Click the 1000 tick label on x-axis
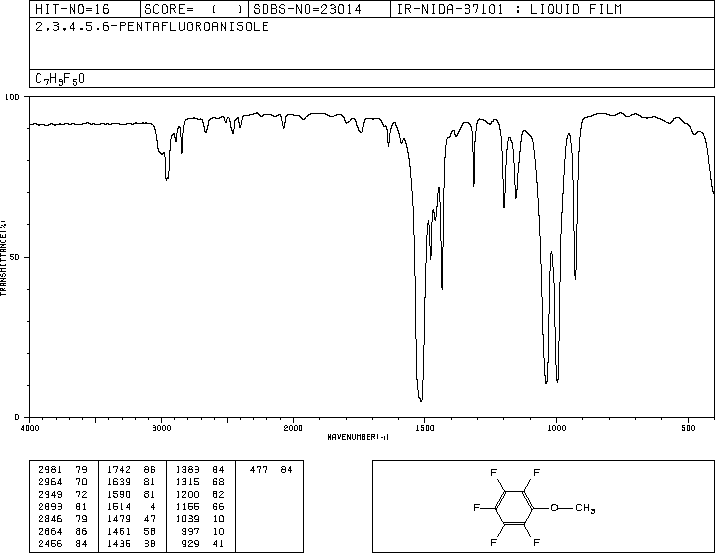715x553 pixels. tap(556, 428)
